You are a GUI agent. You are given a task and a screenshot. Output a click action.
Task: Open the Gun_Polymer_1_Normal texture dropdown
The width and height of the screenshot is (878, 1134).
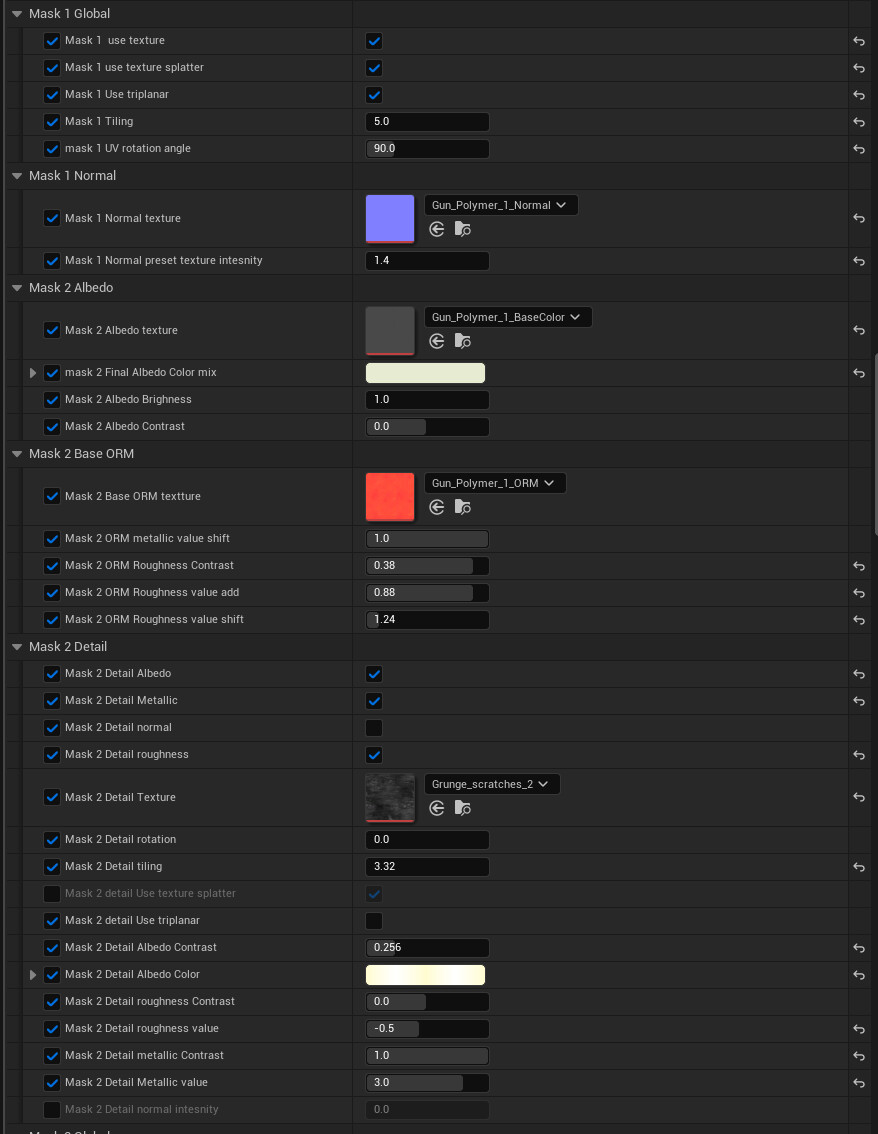pos(500,205)
